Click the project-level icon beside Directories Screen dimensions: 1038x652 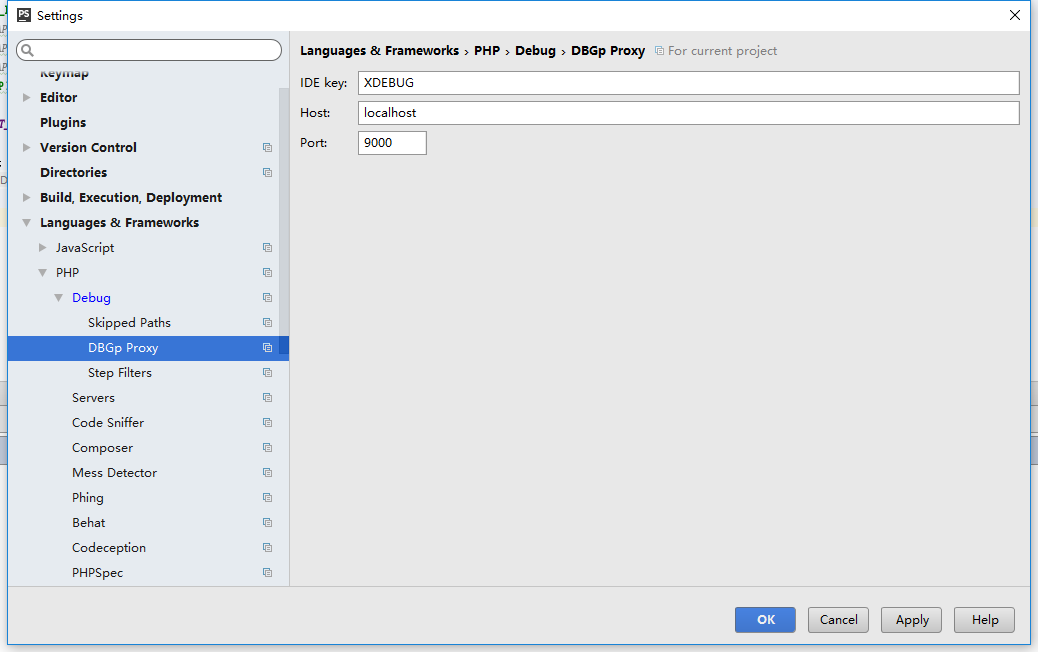pyautogui.click(x=267, y=173)
